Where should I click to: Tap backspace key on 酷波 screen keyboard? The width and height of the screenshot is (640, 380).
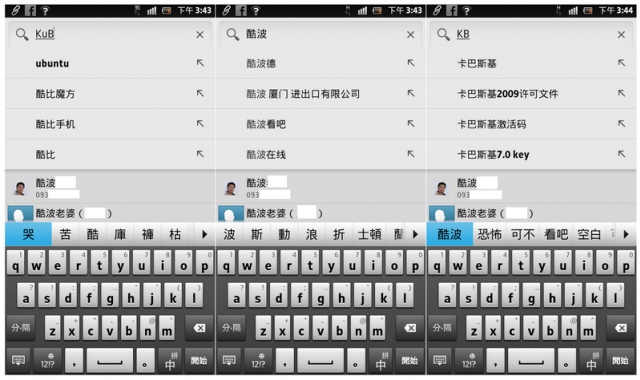tap(410, 328)
